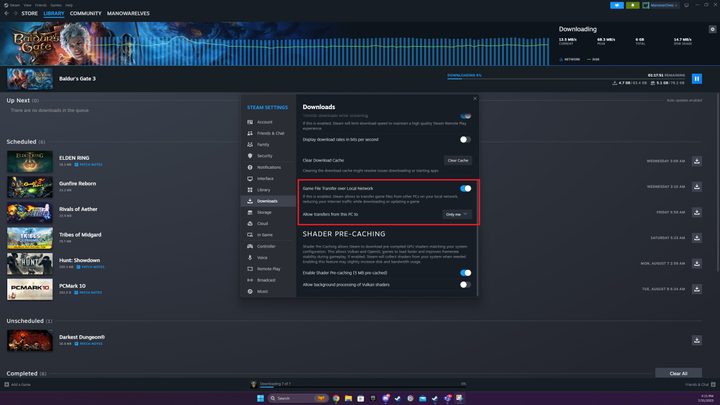Open the MANOWARELVES profile tab
The width and height of the screenshot is (720, 405).
coord(128,13)
